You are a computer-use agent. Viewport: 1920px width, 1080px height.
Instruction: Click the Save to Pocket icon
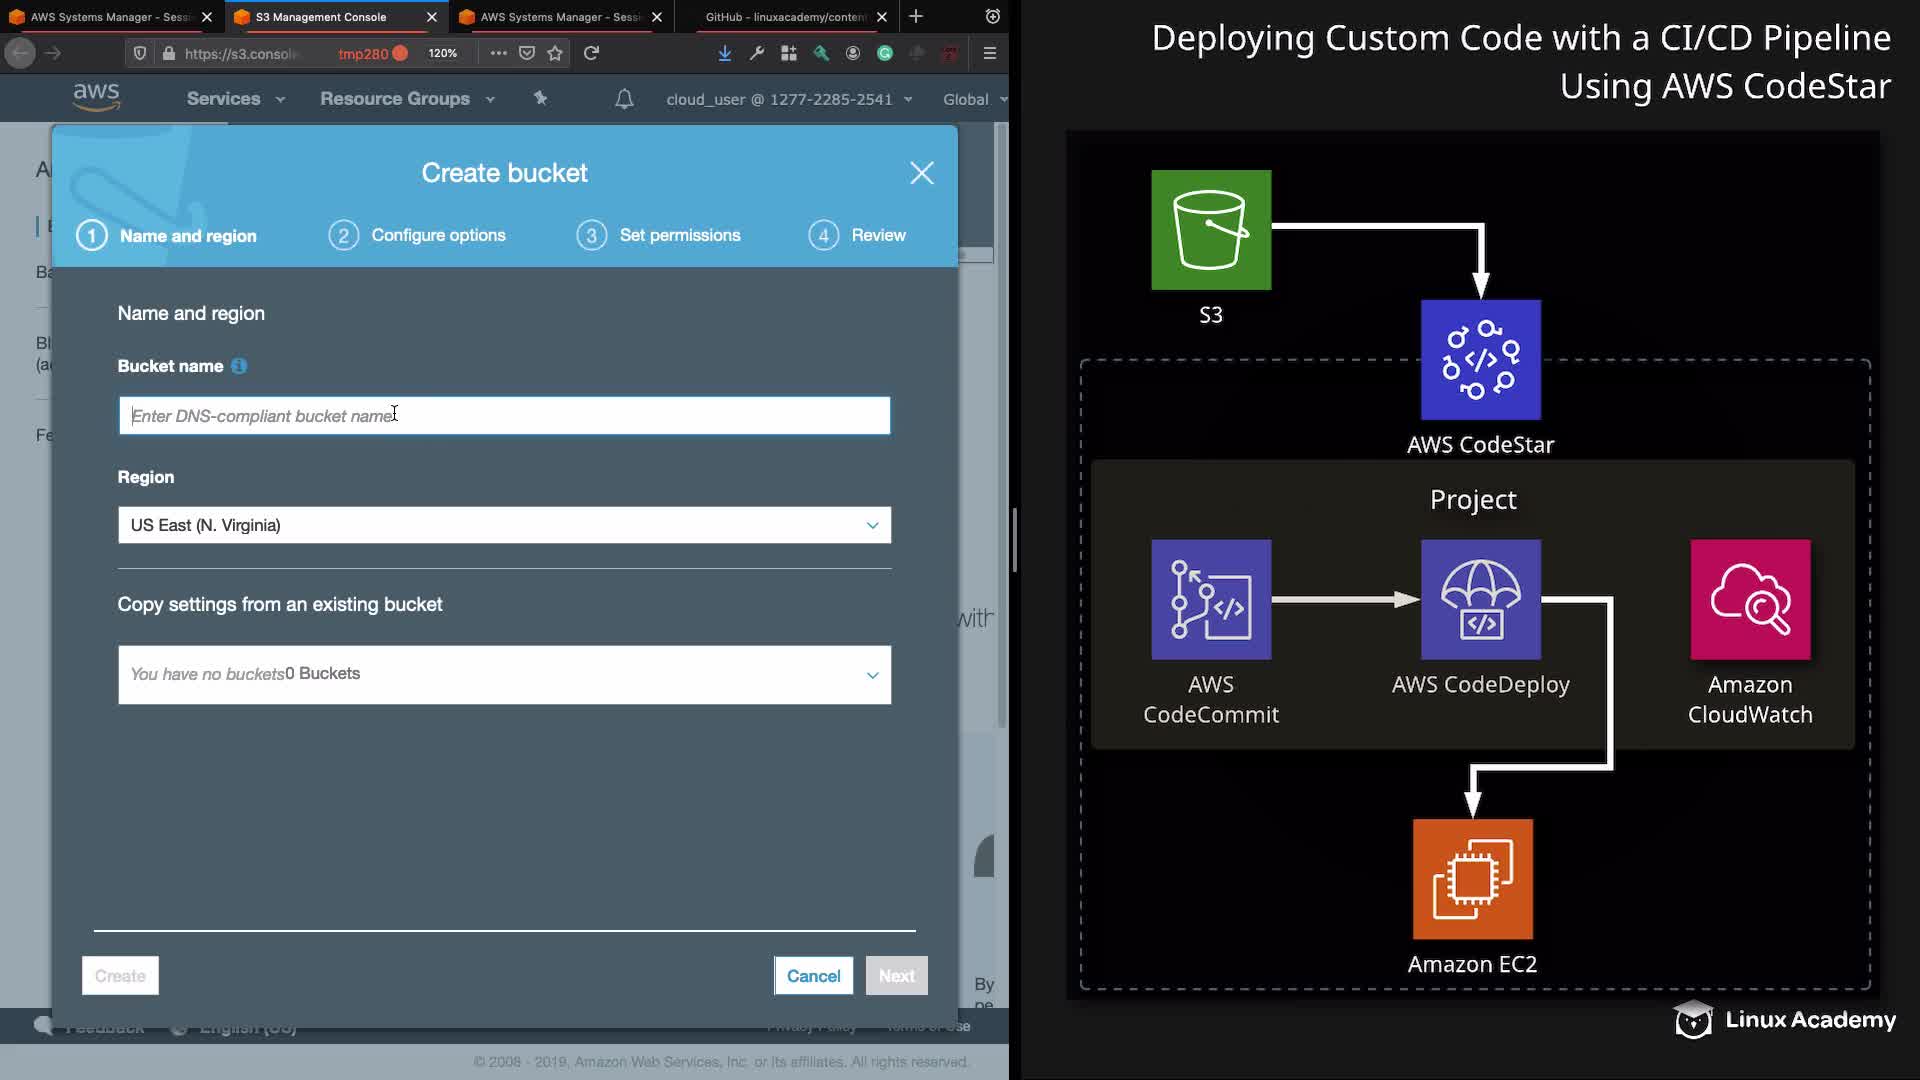point(527,53)
